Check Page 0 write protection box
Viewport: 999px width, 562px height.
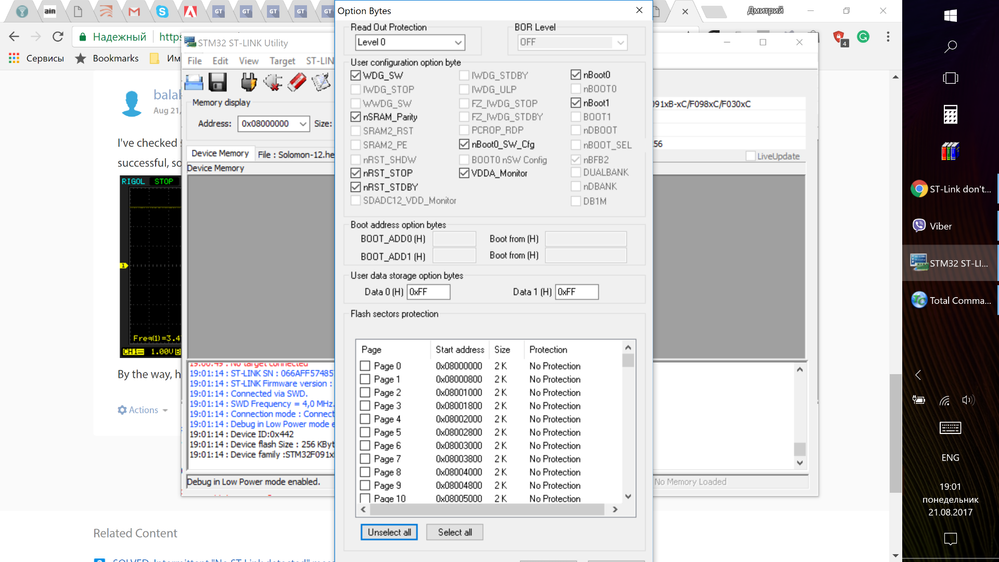coord(365,366)
